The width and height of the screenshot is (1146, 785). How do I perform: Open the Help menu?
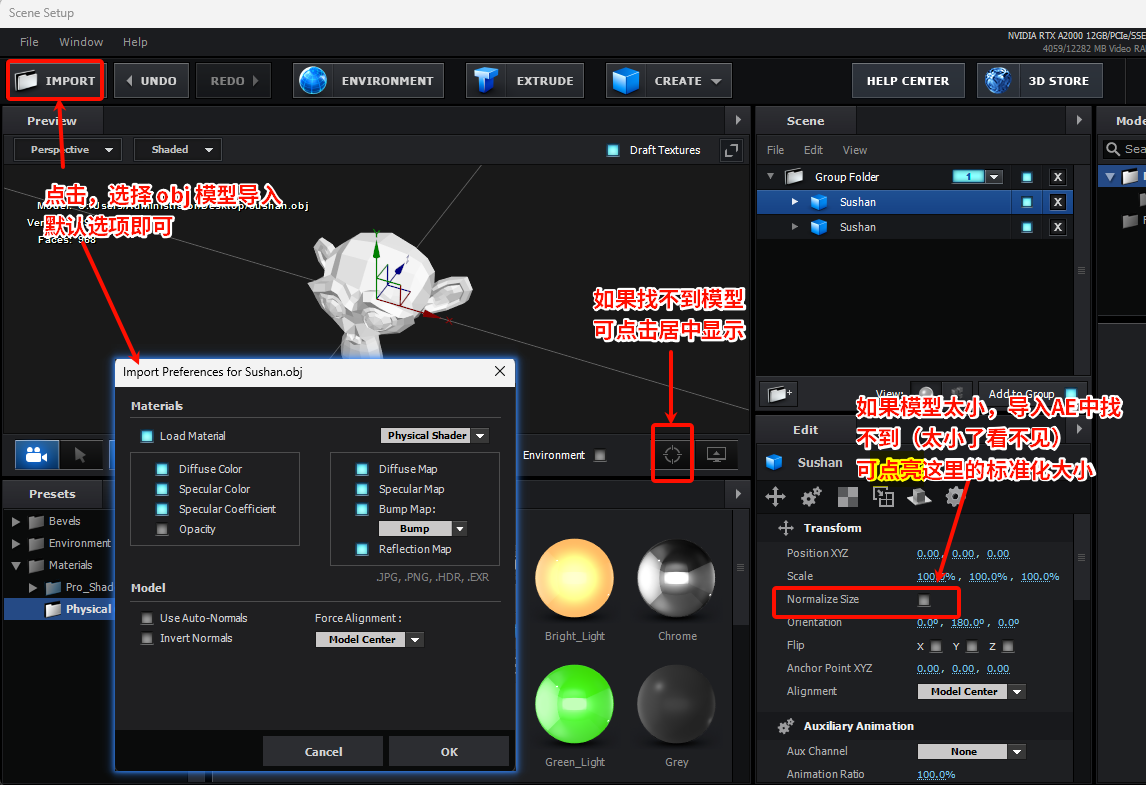135,42
